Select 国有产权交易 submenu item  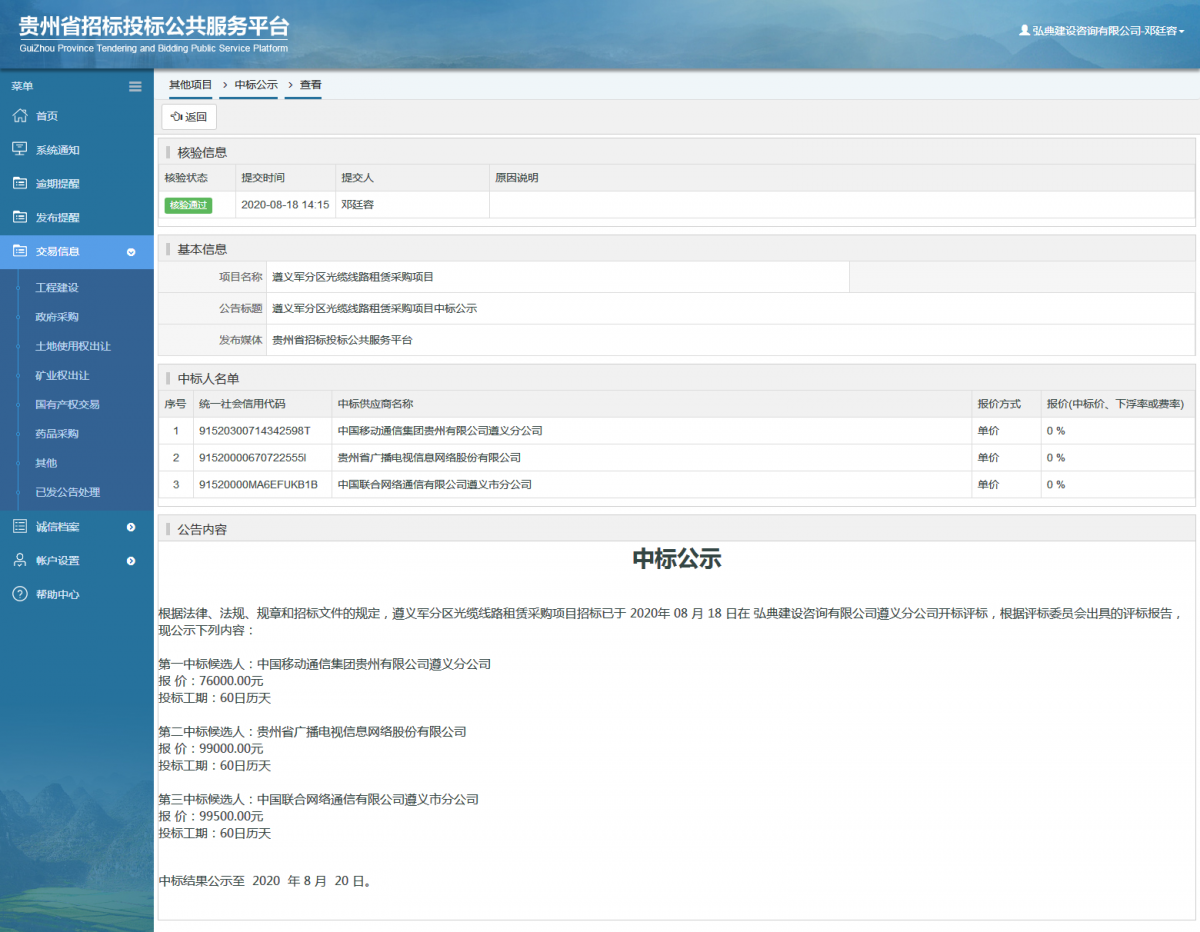pos(67,404)
